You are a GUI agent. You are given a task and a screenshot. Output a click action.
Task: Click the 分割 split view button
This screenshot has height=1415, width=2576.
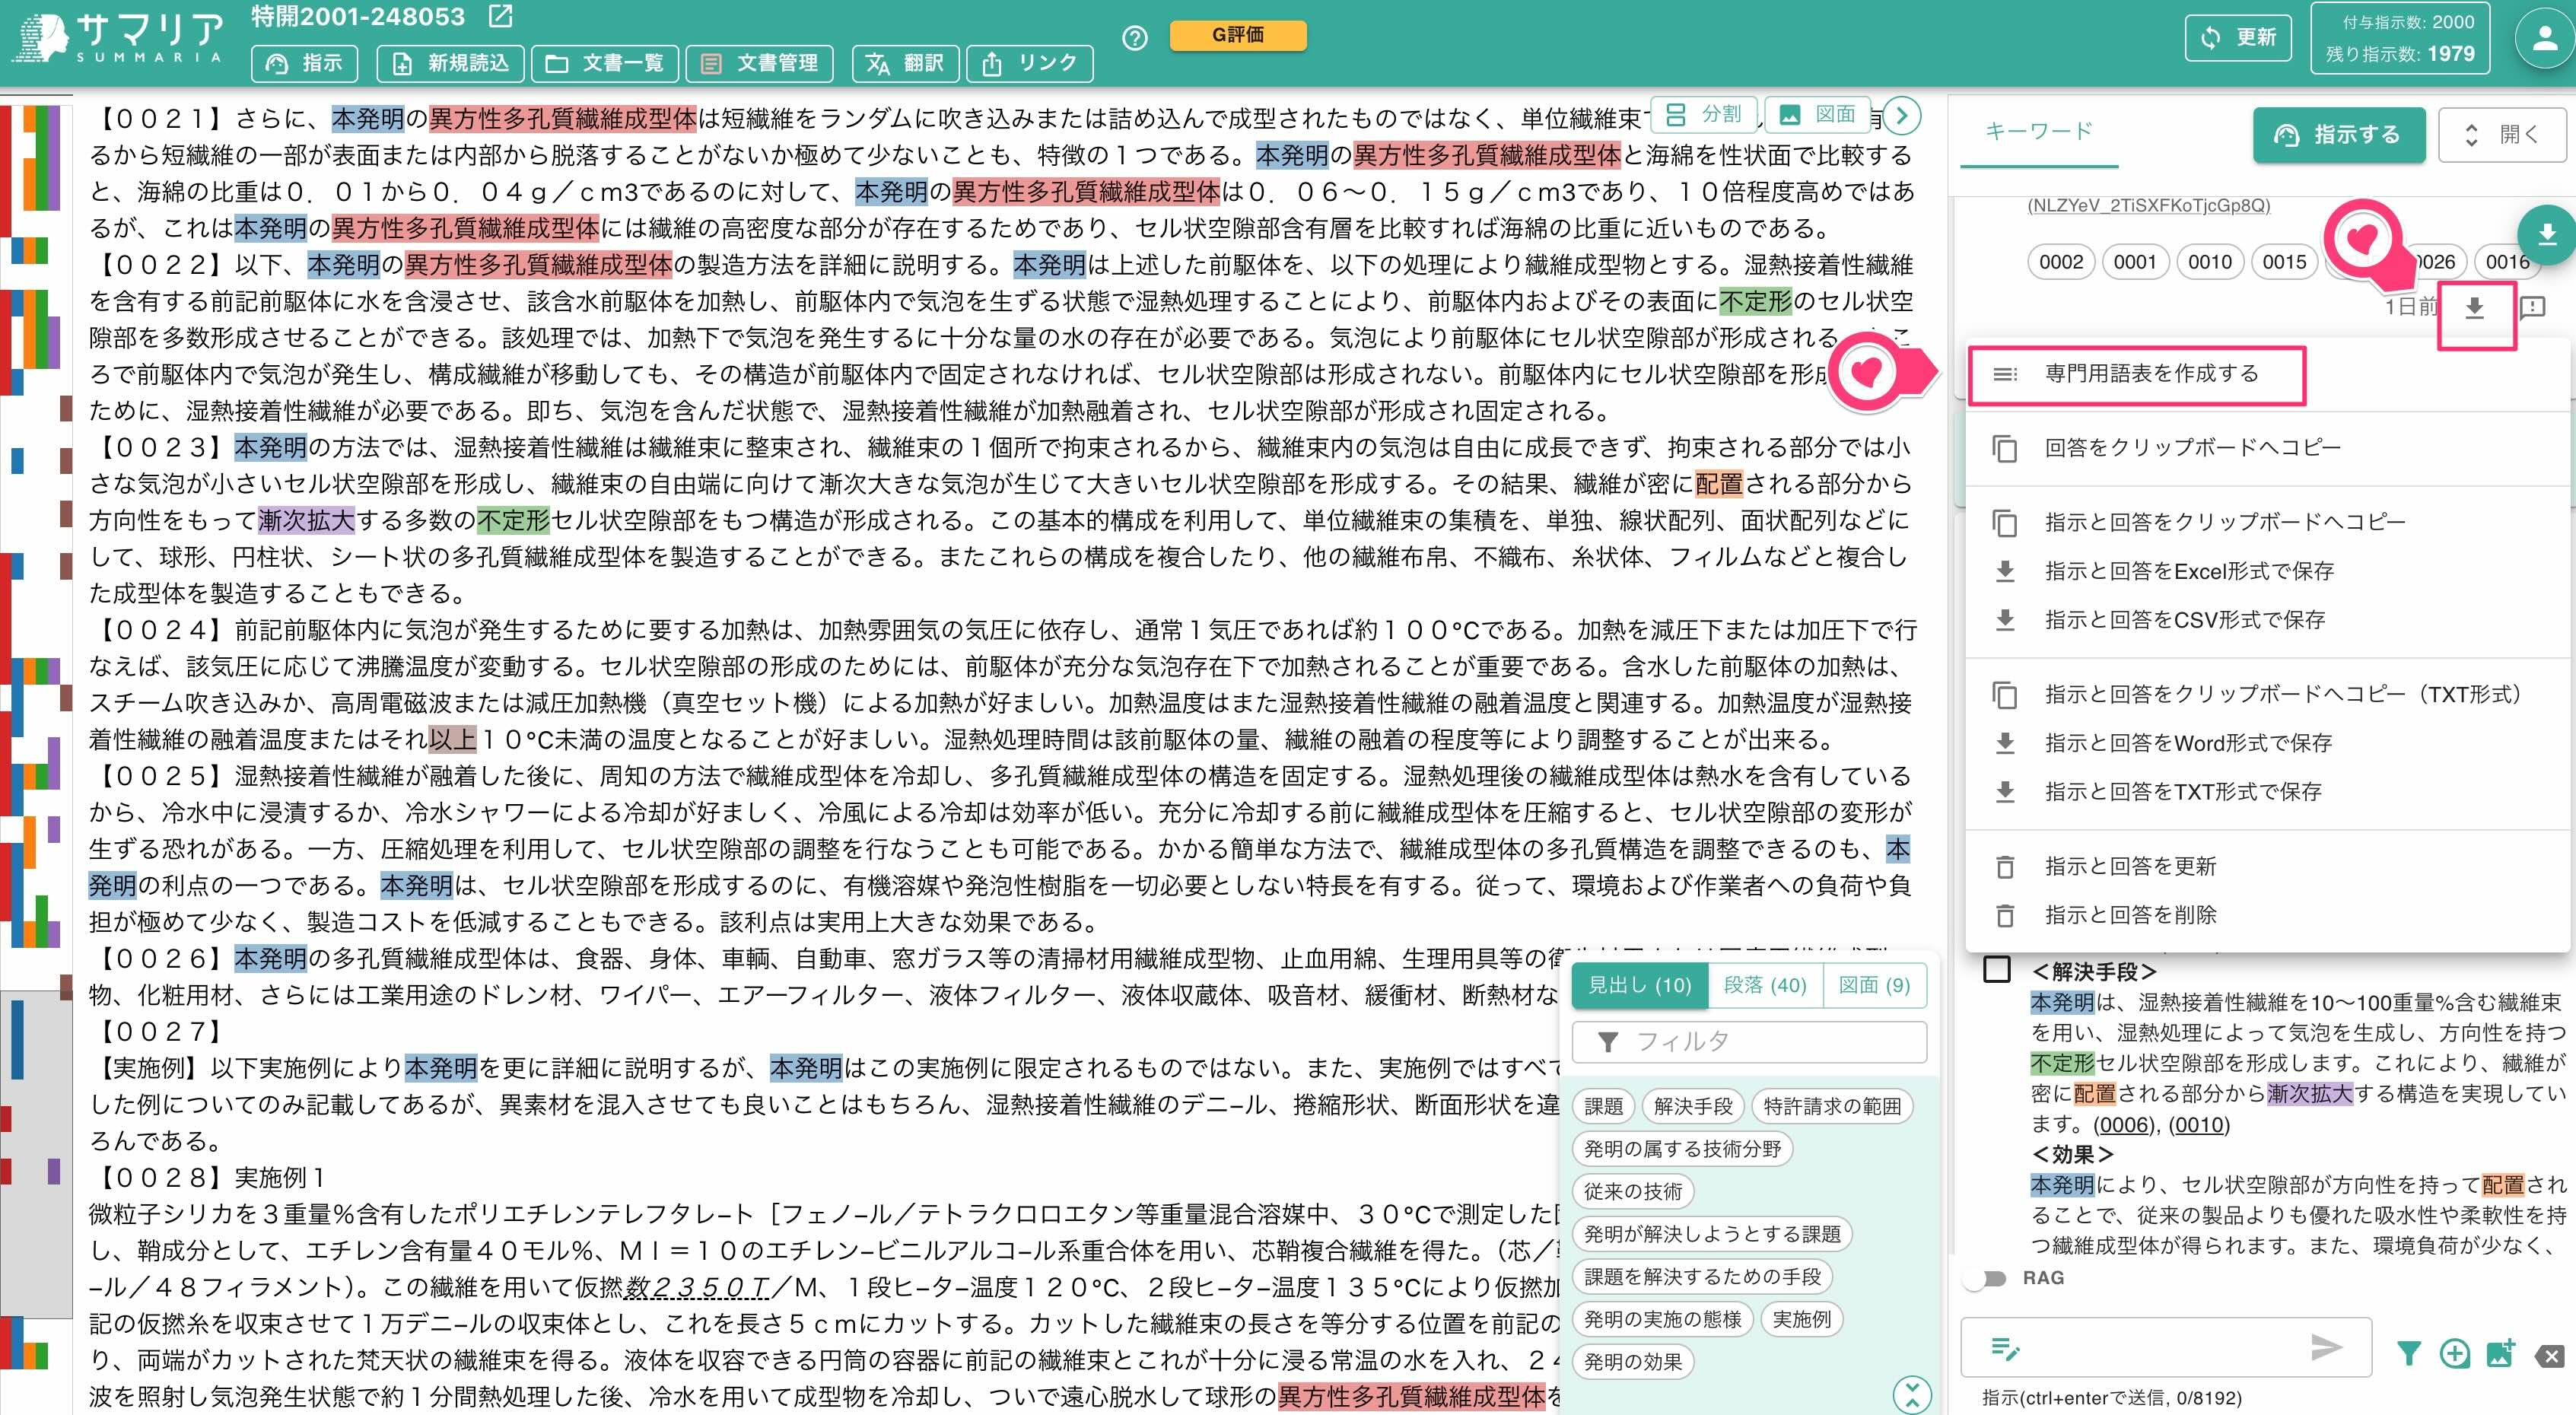[x=1704, y=114]
